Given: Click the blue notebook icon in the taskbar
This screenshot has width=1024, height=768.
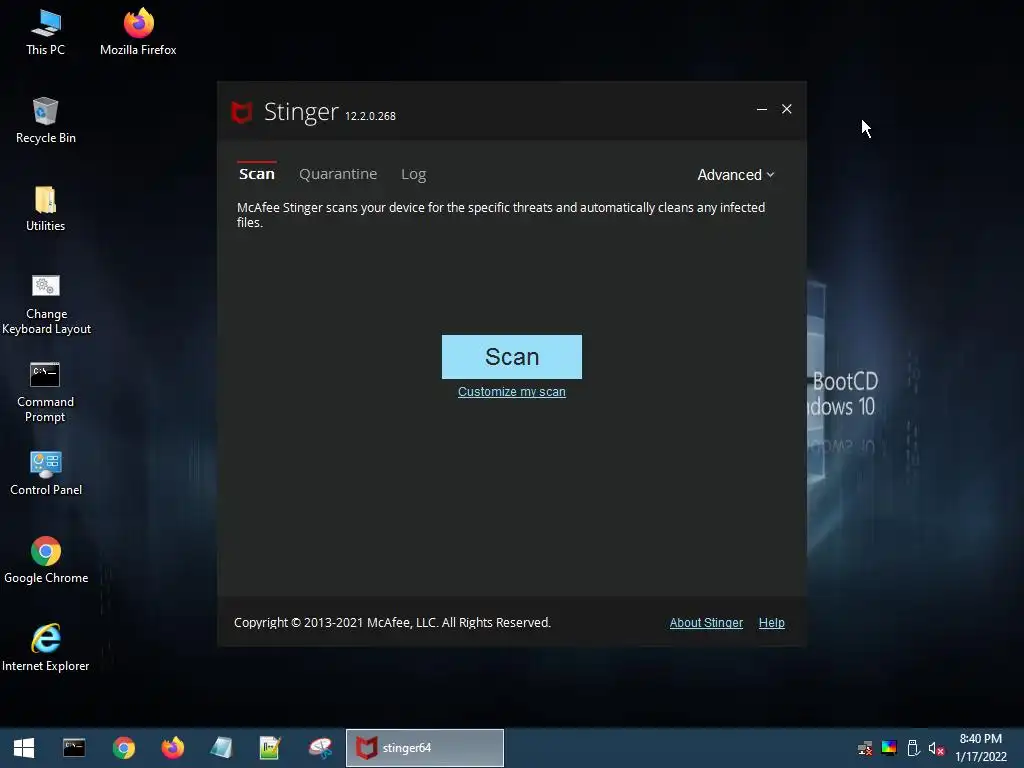Looking at the screenshot, I should 221,748.
